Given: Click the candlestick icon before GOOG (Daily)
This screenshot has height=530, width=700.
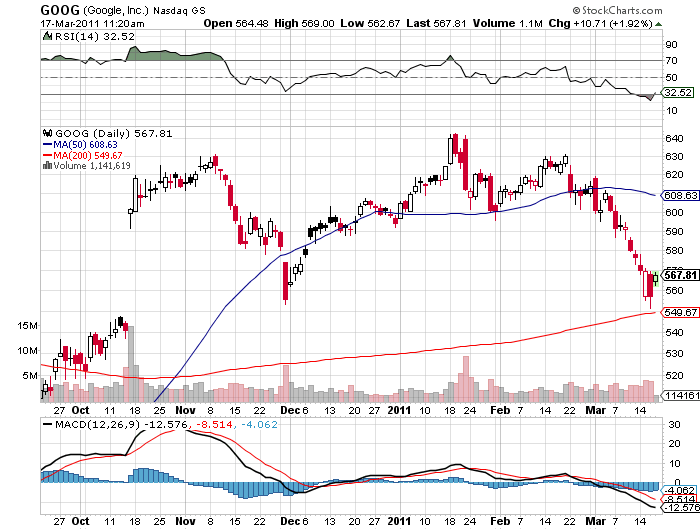Looking at the screenshot, I should point(47,133).
